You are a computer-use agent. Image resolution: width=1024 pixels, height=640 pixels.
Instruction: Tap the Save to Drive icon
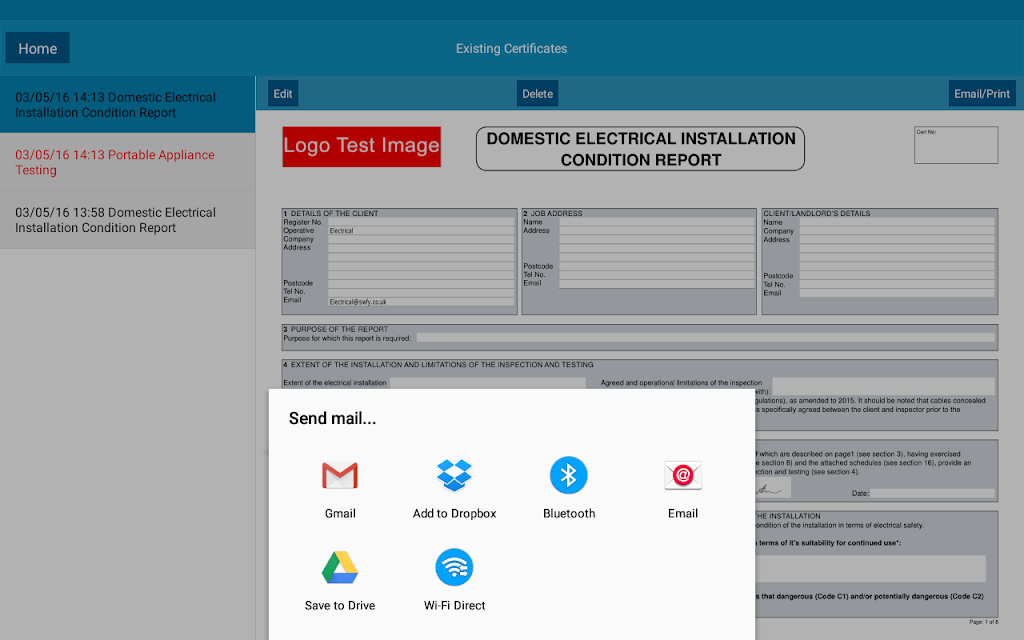pos(340,568)
